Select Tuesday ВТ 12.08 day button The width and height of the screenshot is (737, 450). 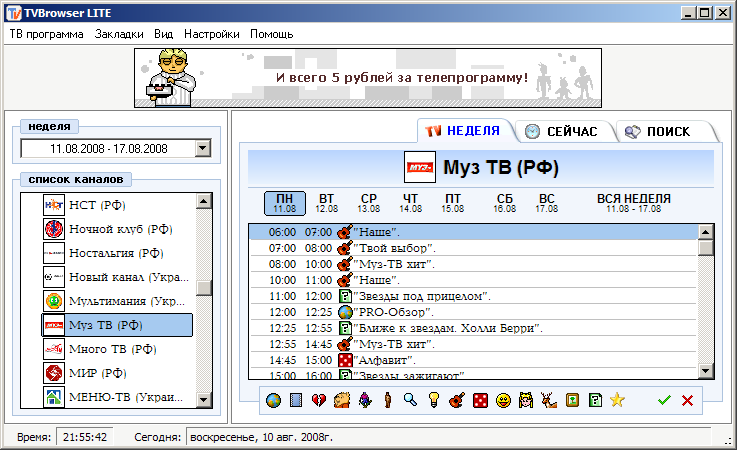coord(327,203)
